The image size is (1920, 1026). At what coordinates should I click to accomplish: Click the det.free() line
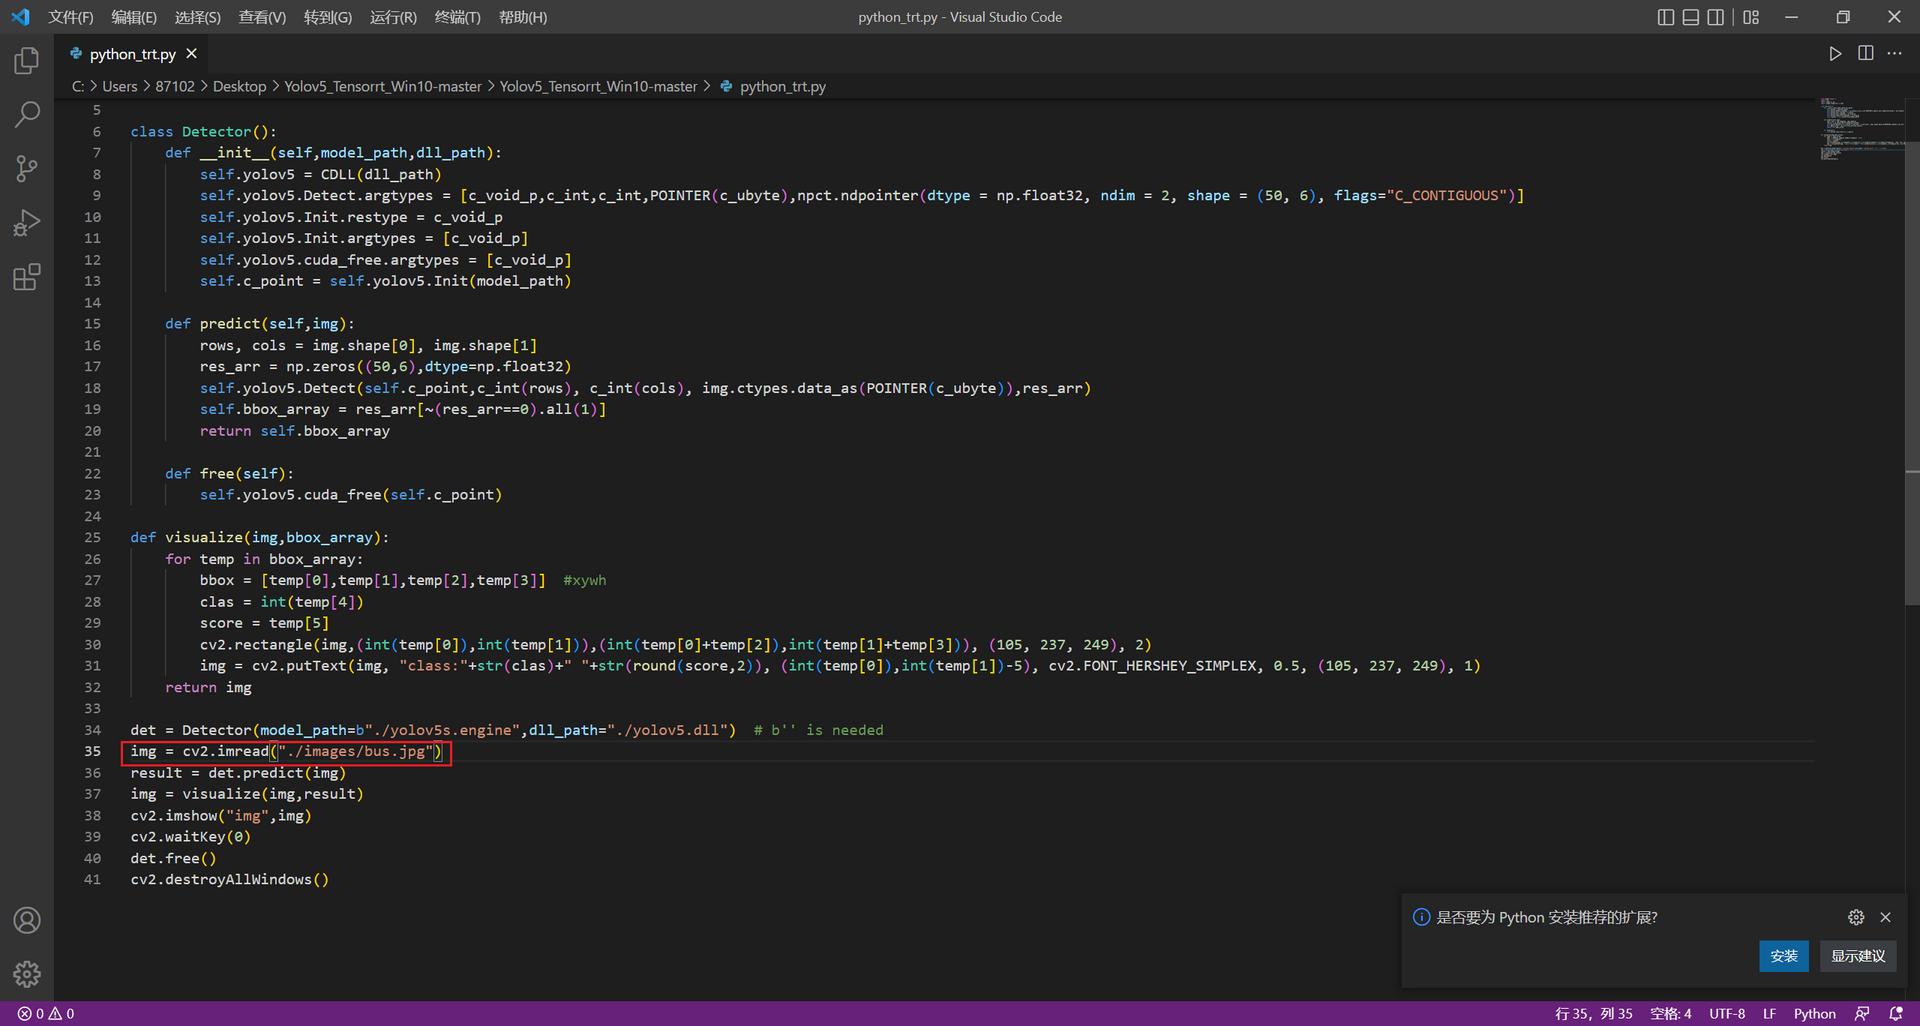pyautogui.click(x=173, y=858)
